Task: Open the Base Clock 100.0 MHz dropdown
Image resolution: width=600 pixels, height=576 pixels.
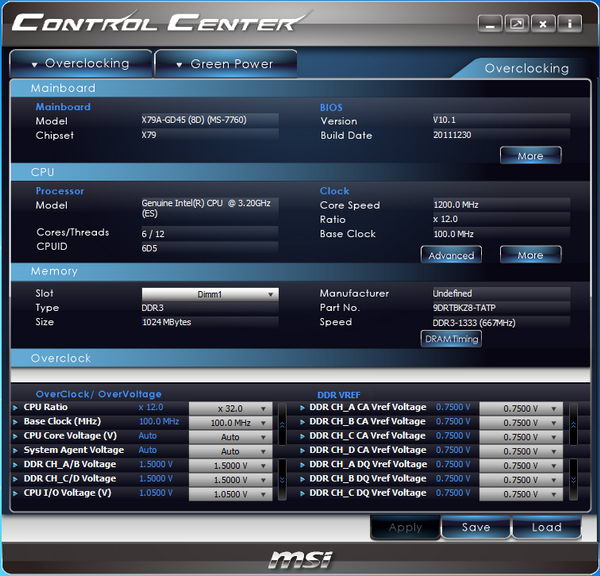Action: [230, 423]
